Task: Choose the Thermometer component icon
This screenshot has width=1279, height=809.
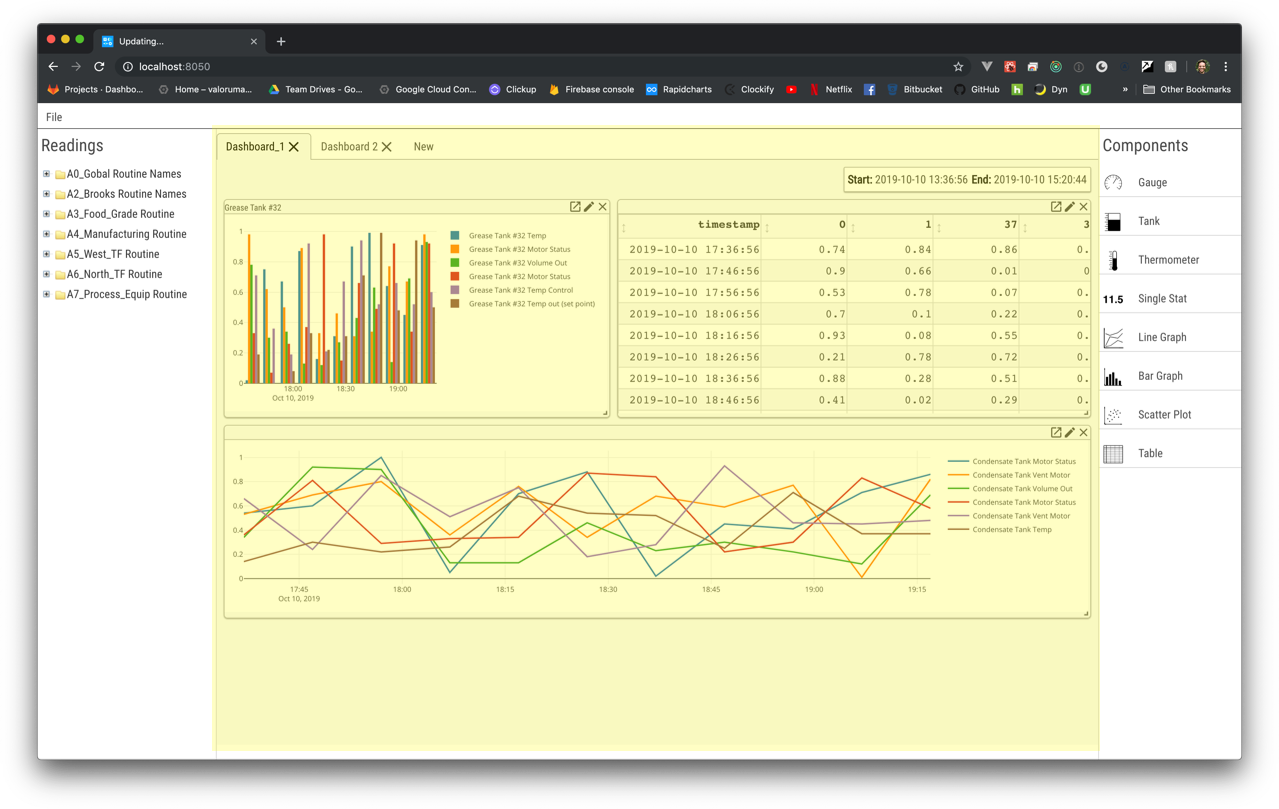Action: coord(1113,260)
